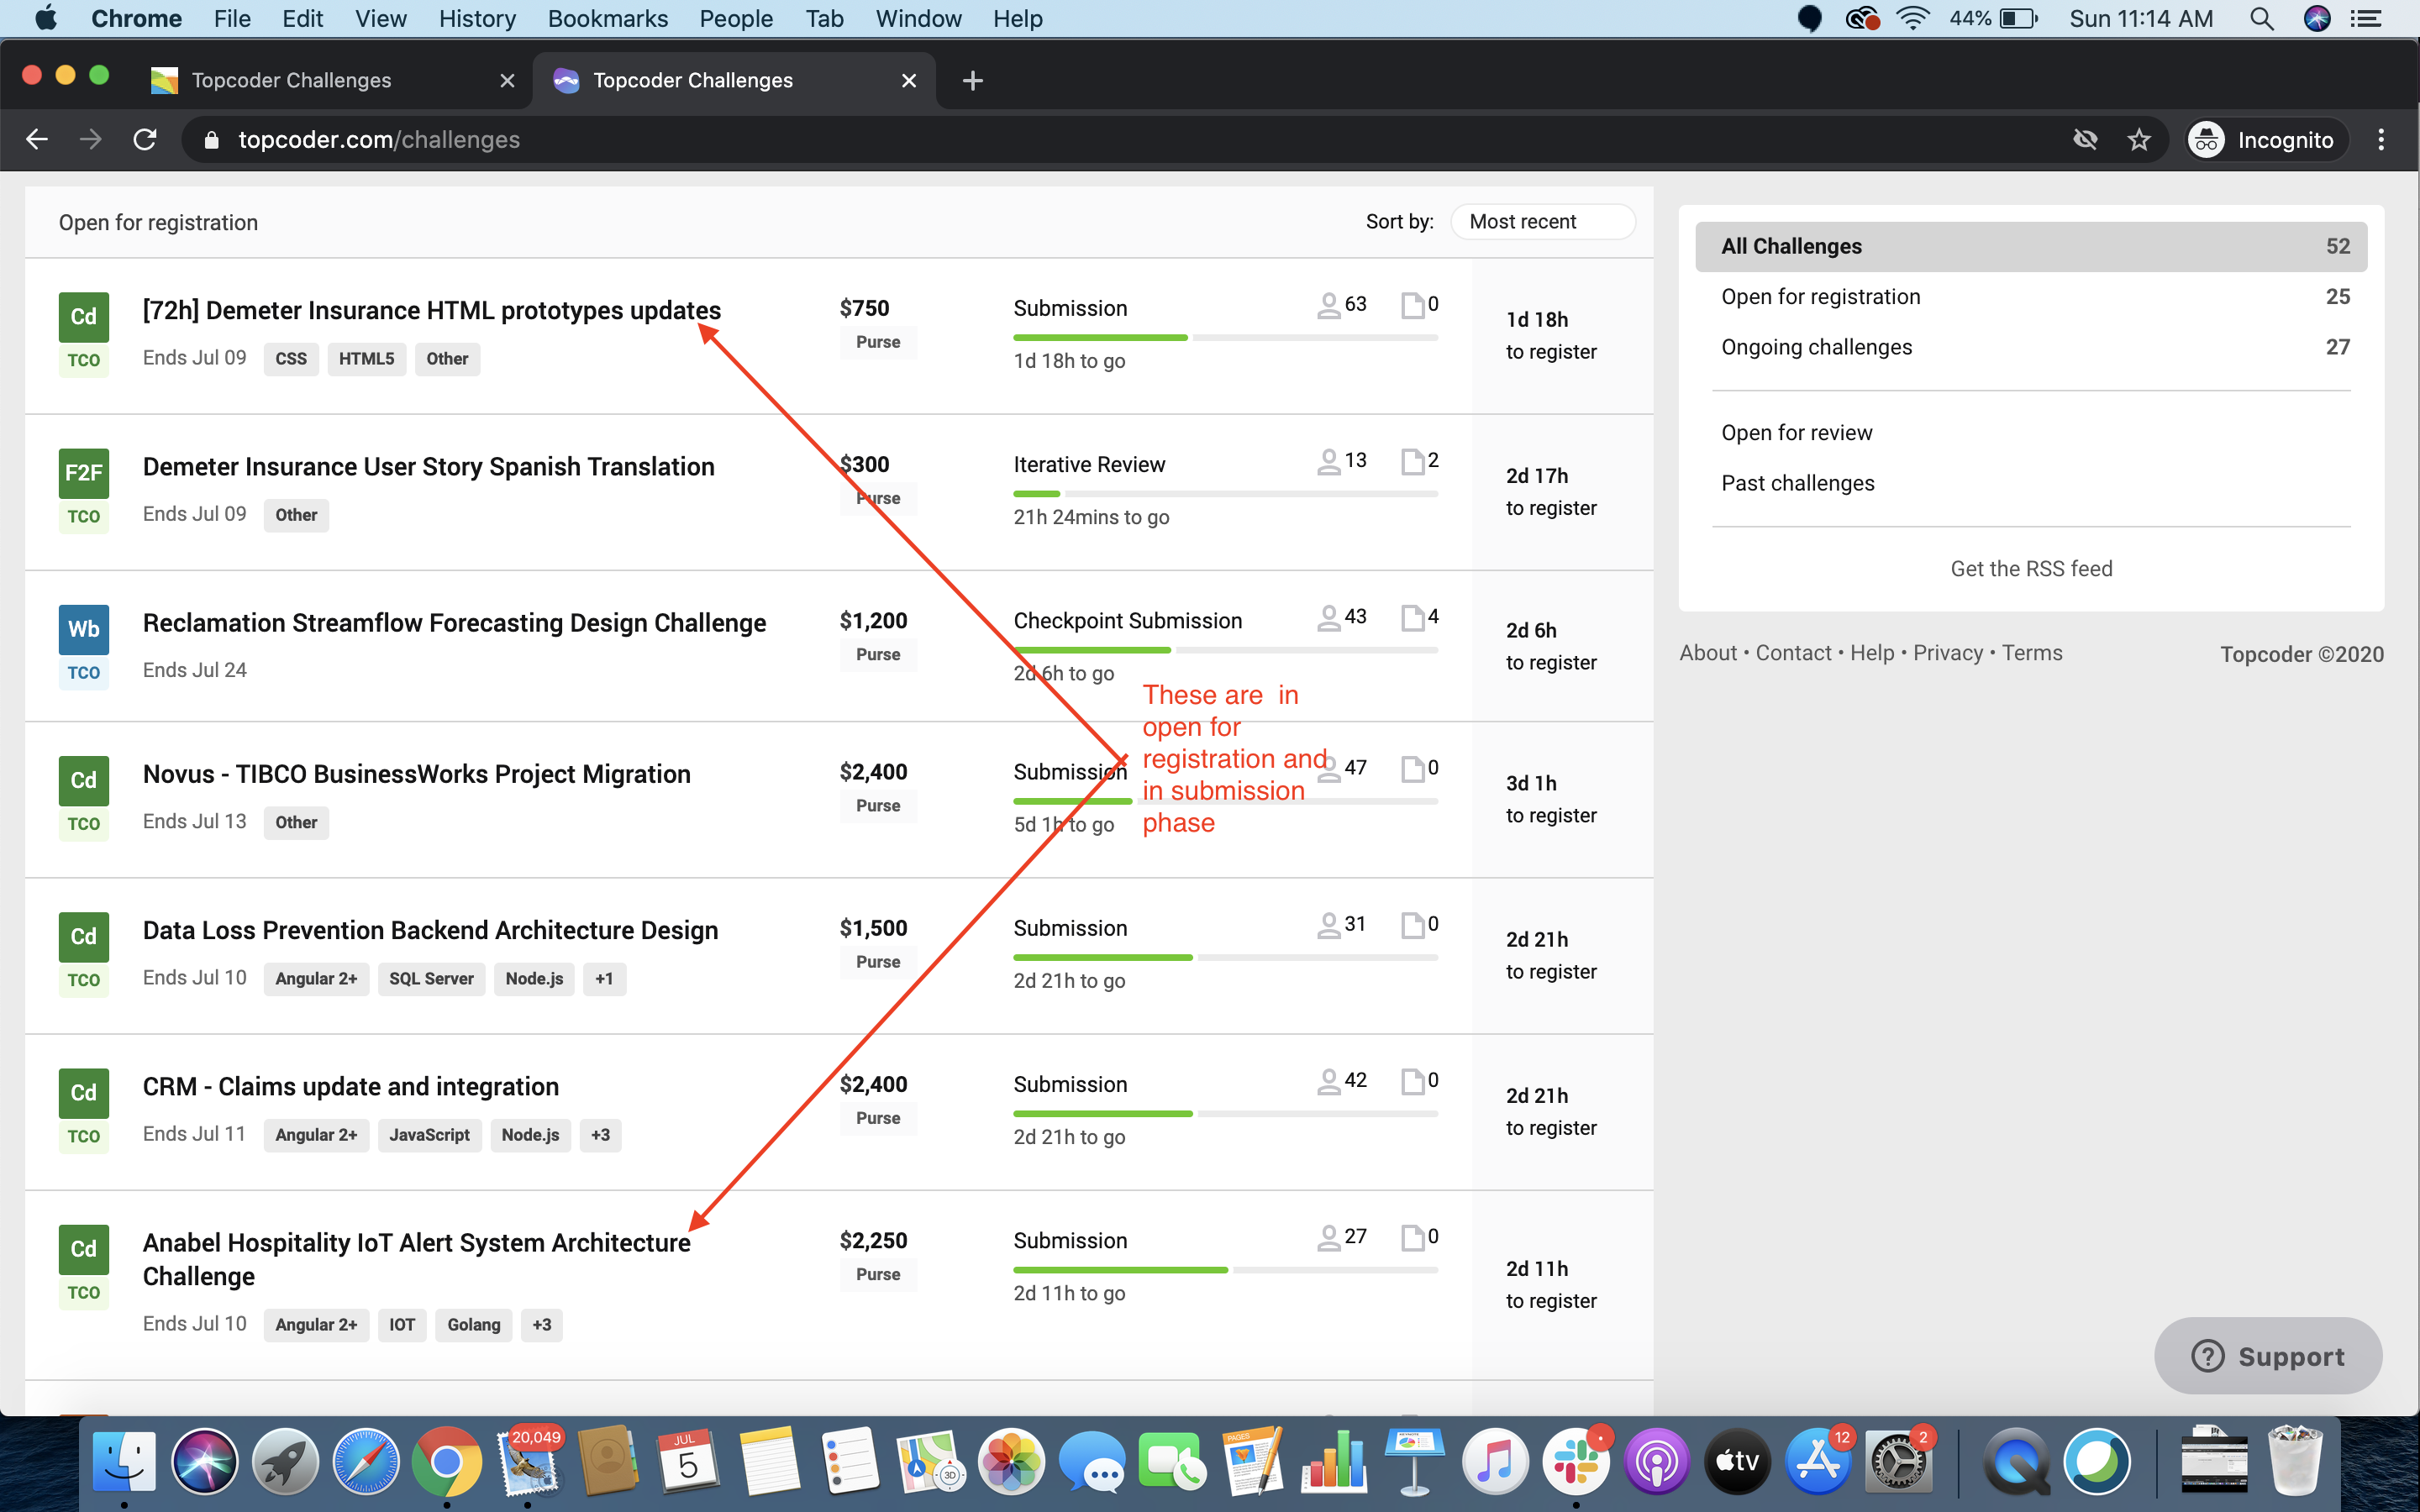Click the registrants icon showing 63
This screenshot has width=2420, height=1512.
click(x=1328, y=305)
